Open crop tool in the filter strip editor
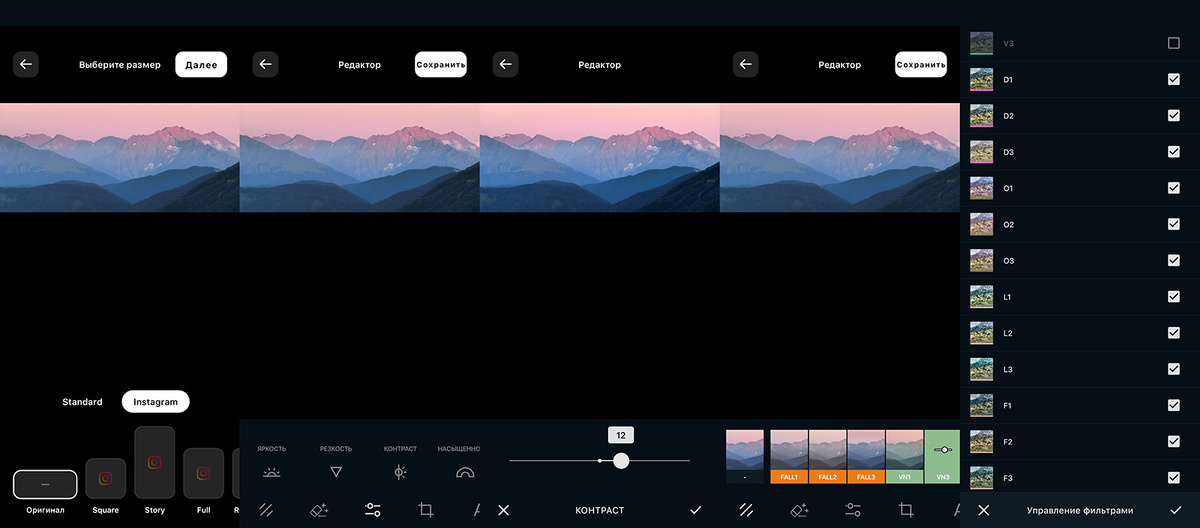This screenshot has width=1200, height=528. pyautogui.click(x=906, y=510)
